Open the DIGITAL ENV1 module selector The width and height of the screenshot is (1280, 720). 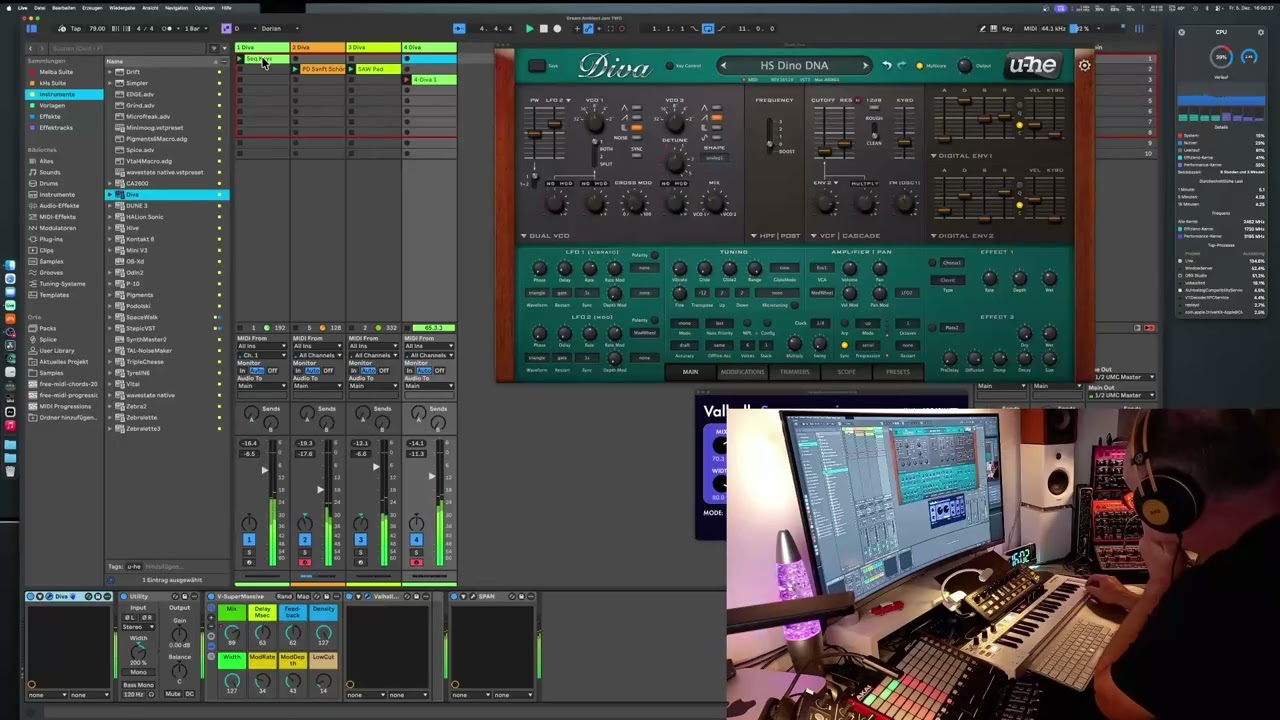pos(962,156)
